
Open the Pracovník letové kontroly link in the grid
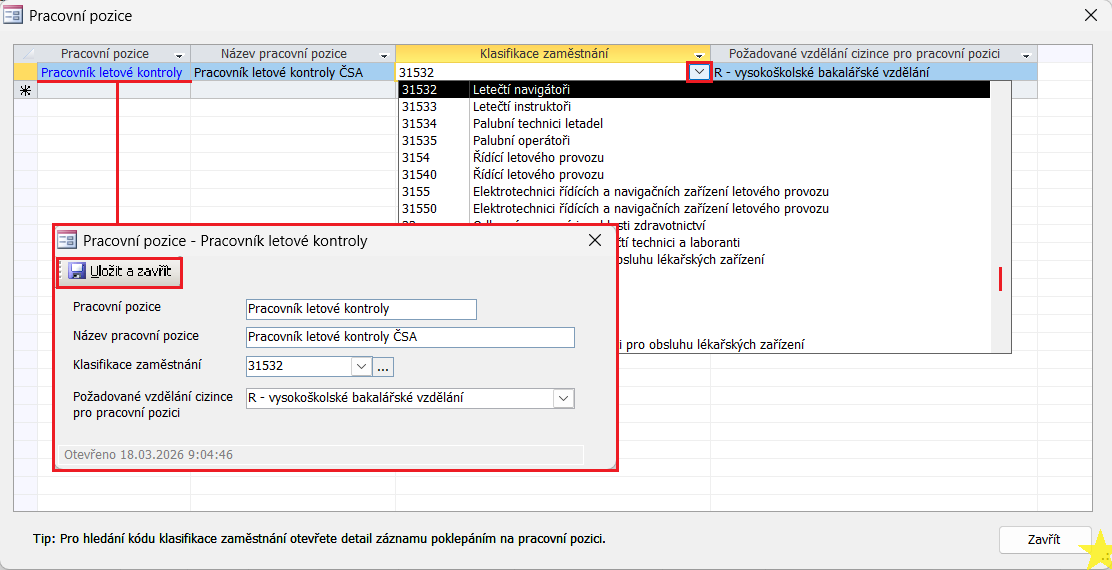click(112, 72)
